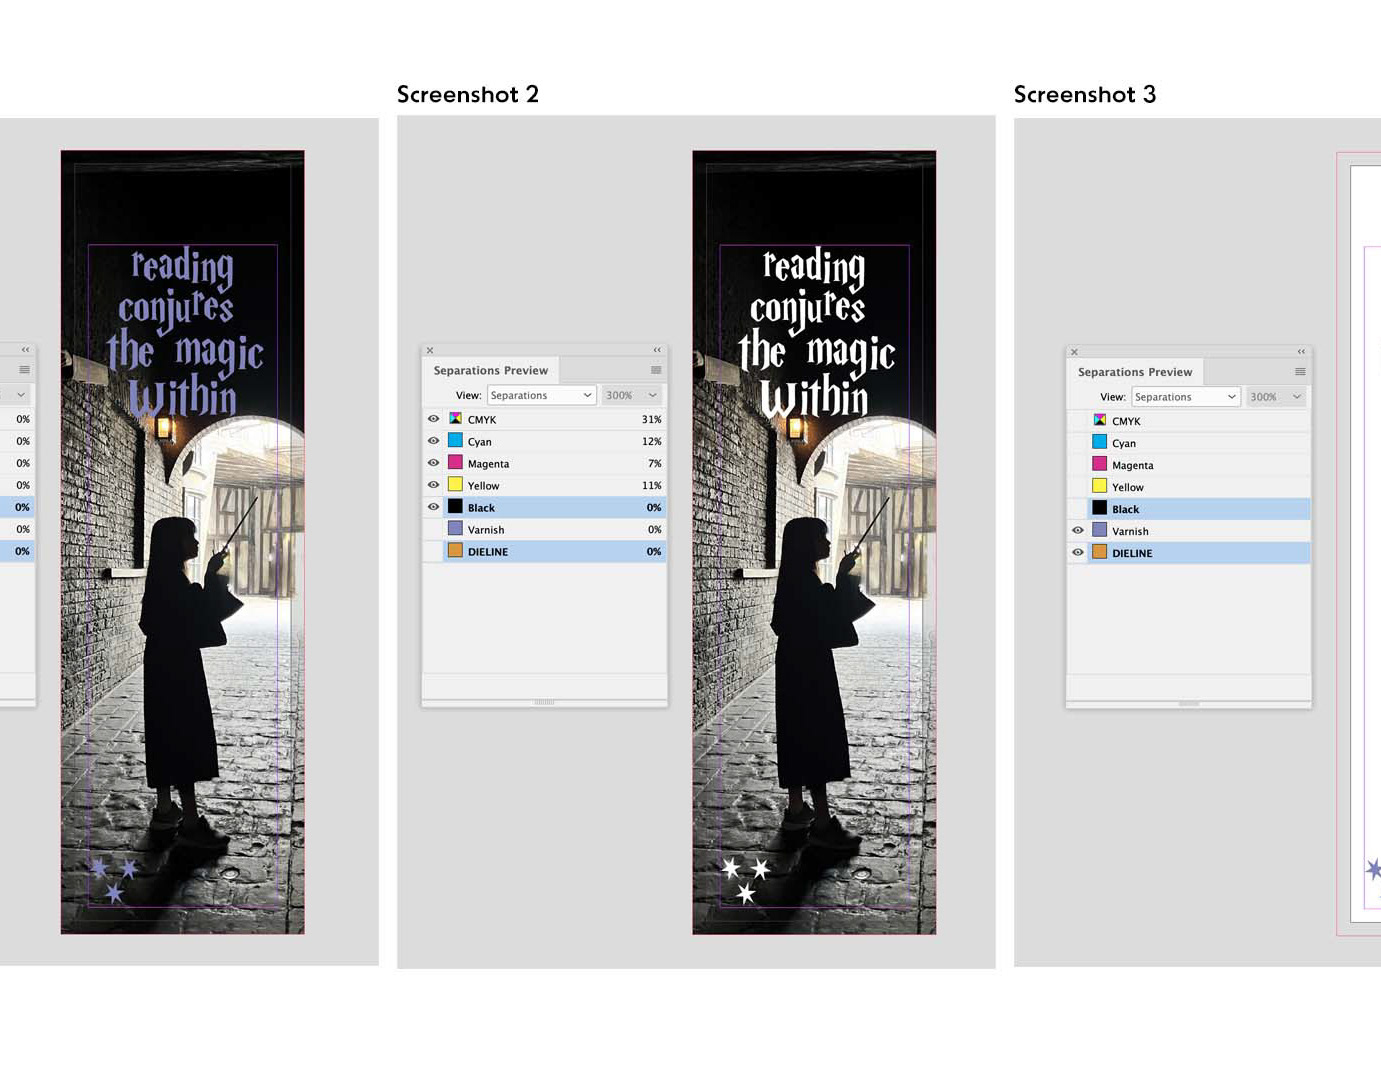Click the 12% Cyan ink value
The width and height of the screenshot is (1381, 1080).
[651, 442]
